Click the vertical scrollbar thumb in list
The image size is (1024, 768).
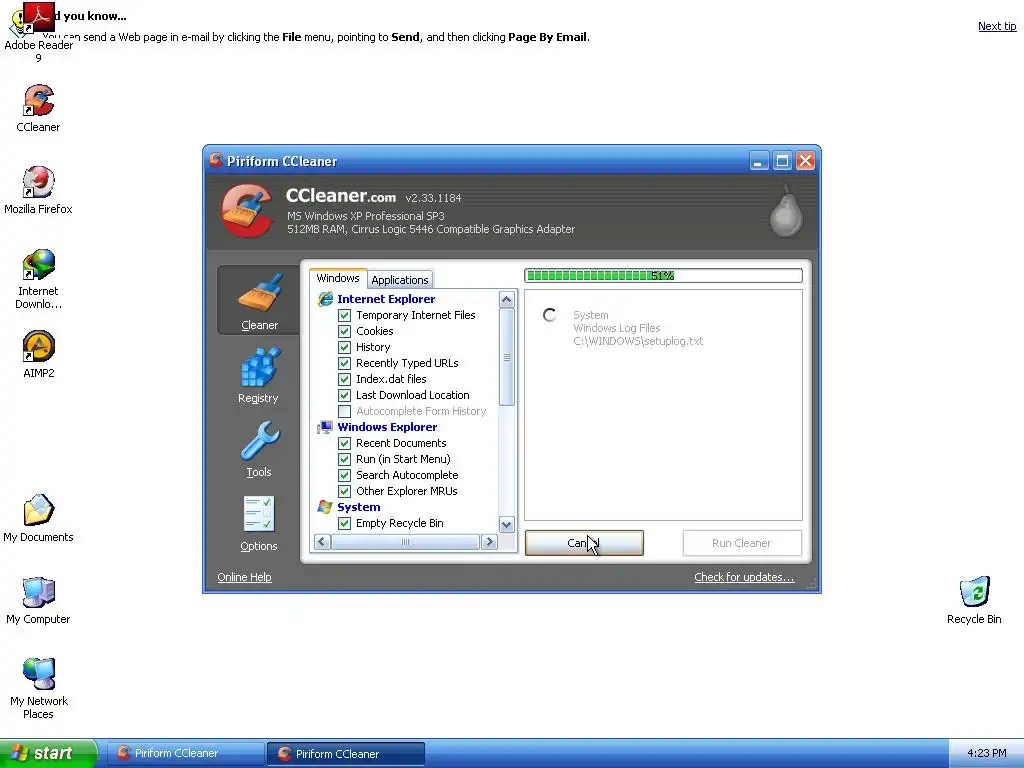coord(506,357)
